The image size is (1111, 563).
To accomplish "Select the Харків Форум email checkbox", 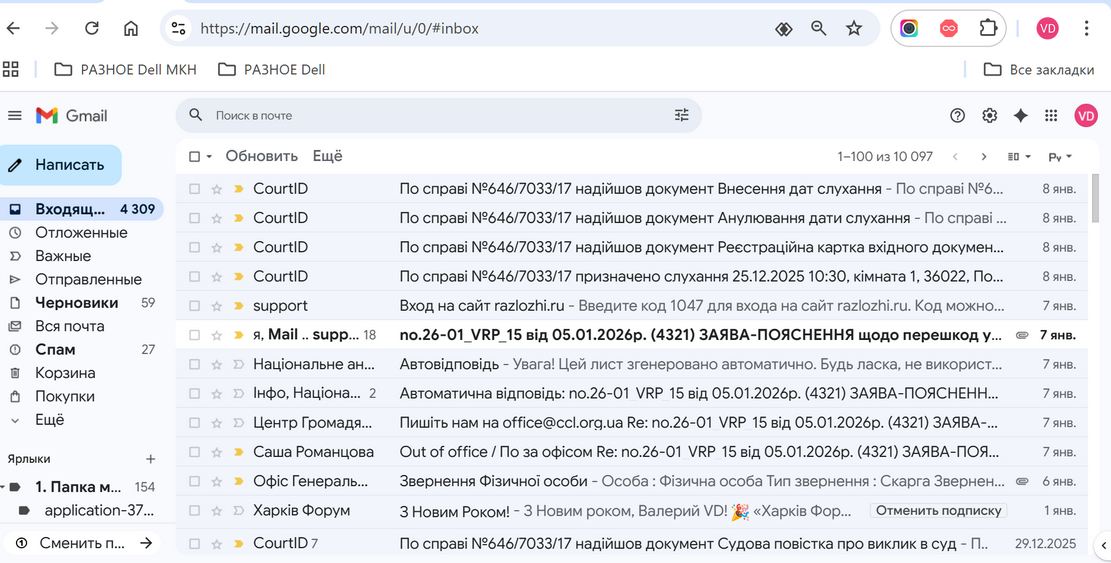I will (x=194, y=511).
